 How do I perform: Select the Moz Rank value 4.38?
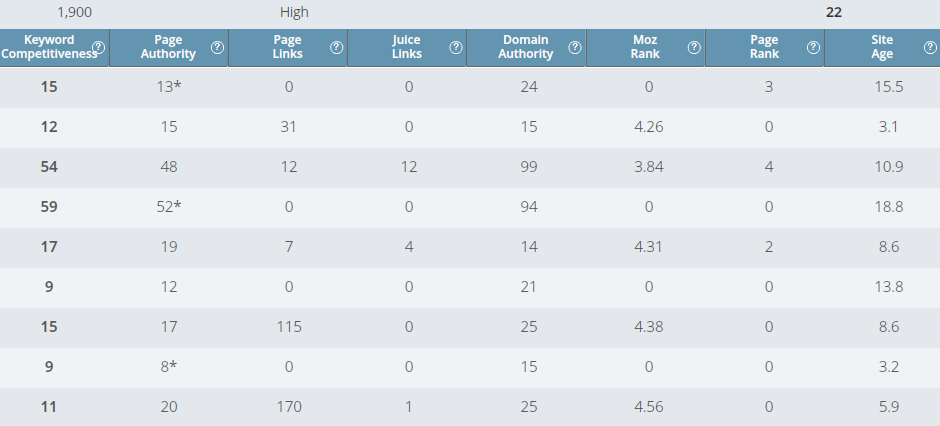(649, 327)
